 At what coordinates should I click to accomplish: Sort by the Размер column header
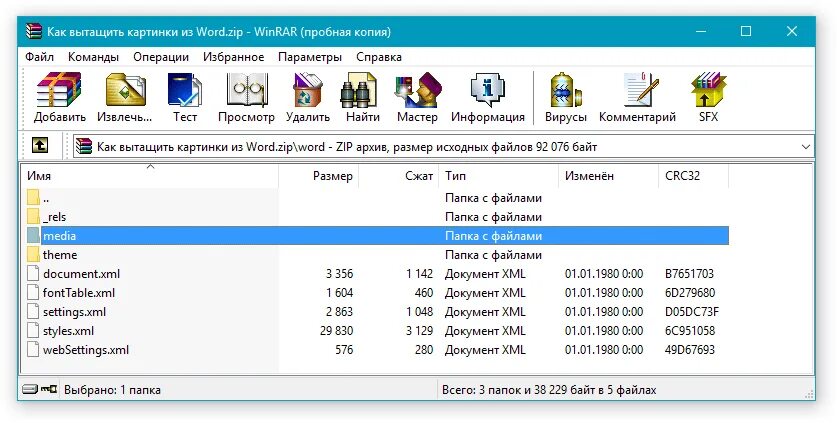[x=318, y=176]
